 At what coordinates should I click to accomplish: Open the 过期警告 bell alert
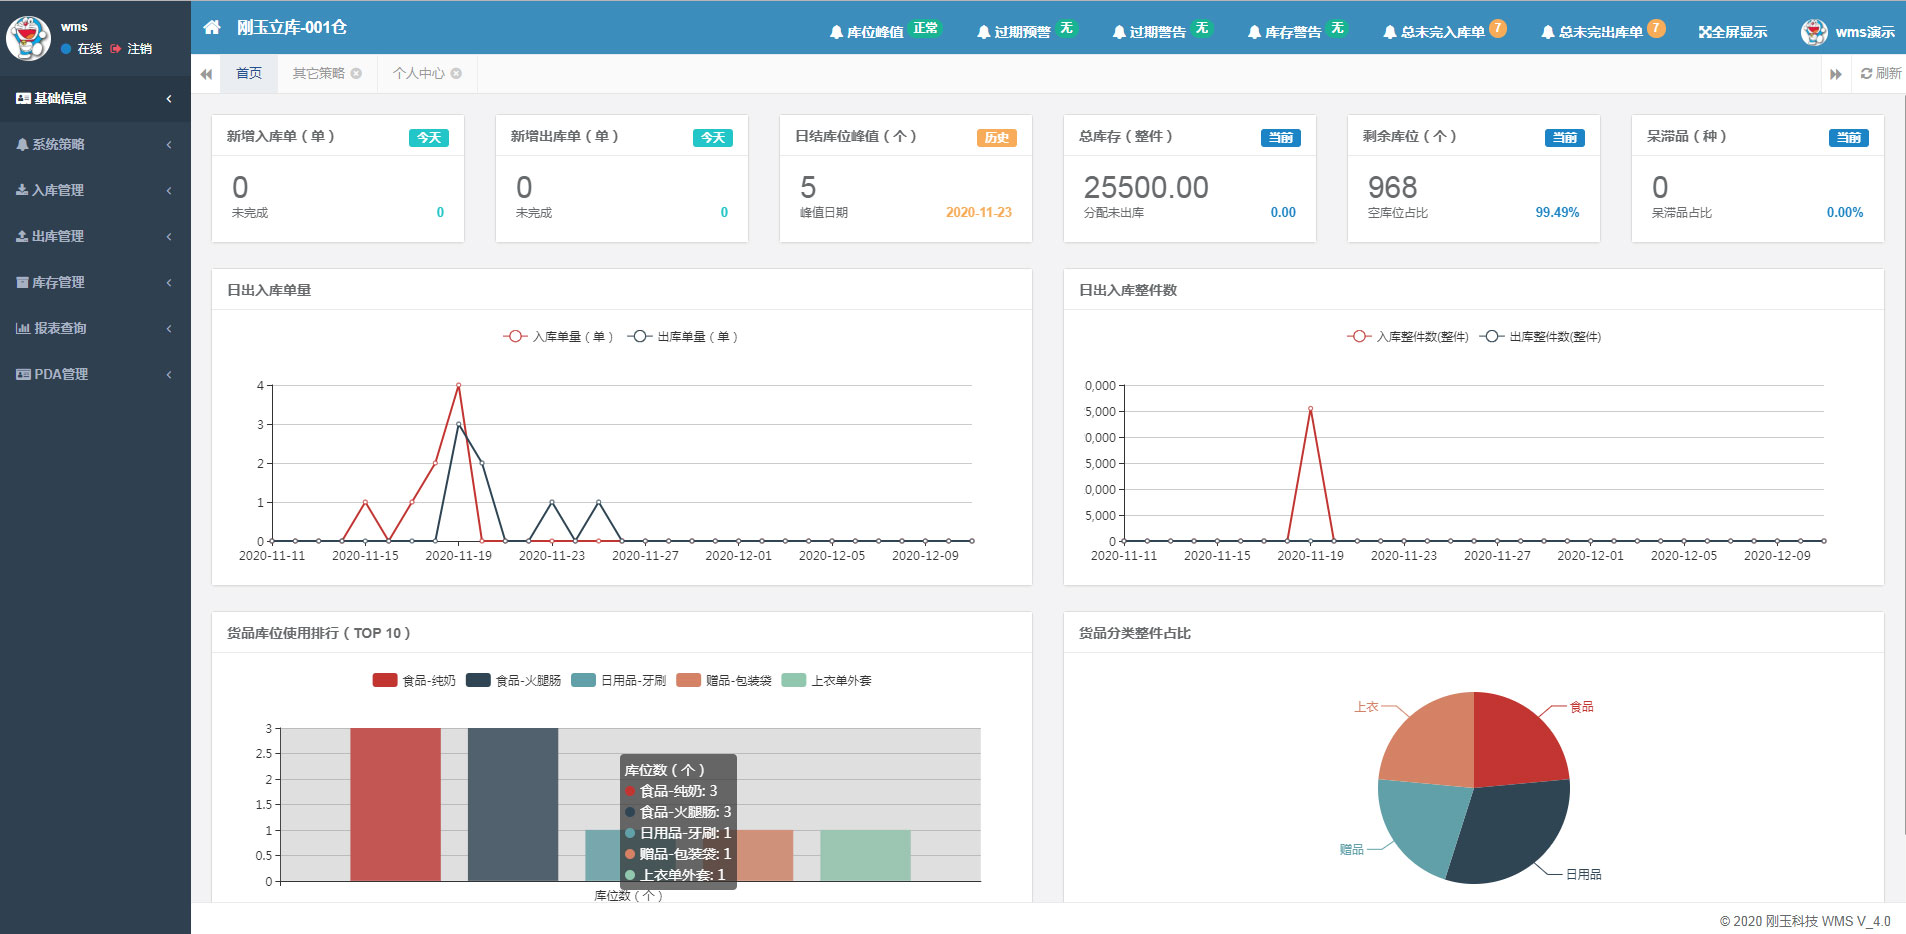(1149, 32)
